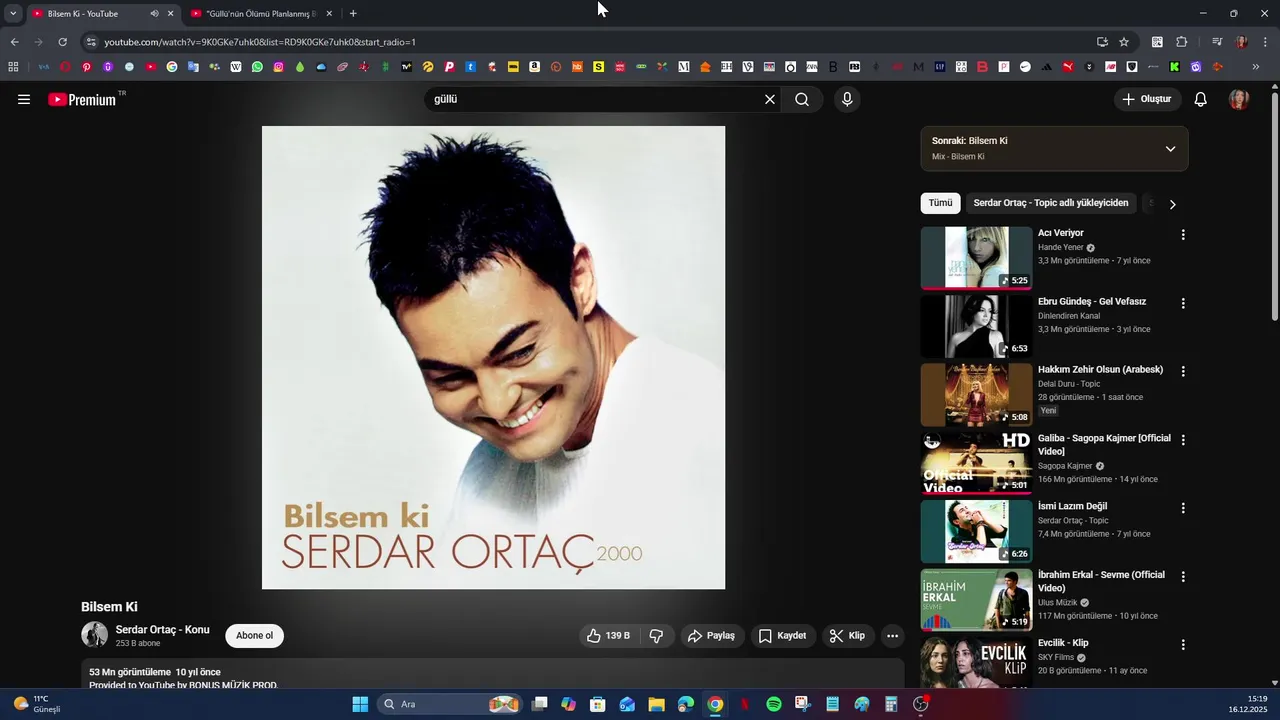Open the Pinterest bookmark
Viewport: 1280px width, 720px height.
coord(87,67)
